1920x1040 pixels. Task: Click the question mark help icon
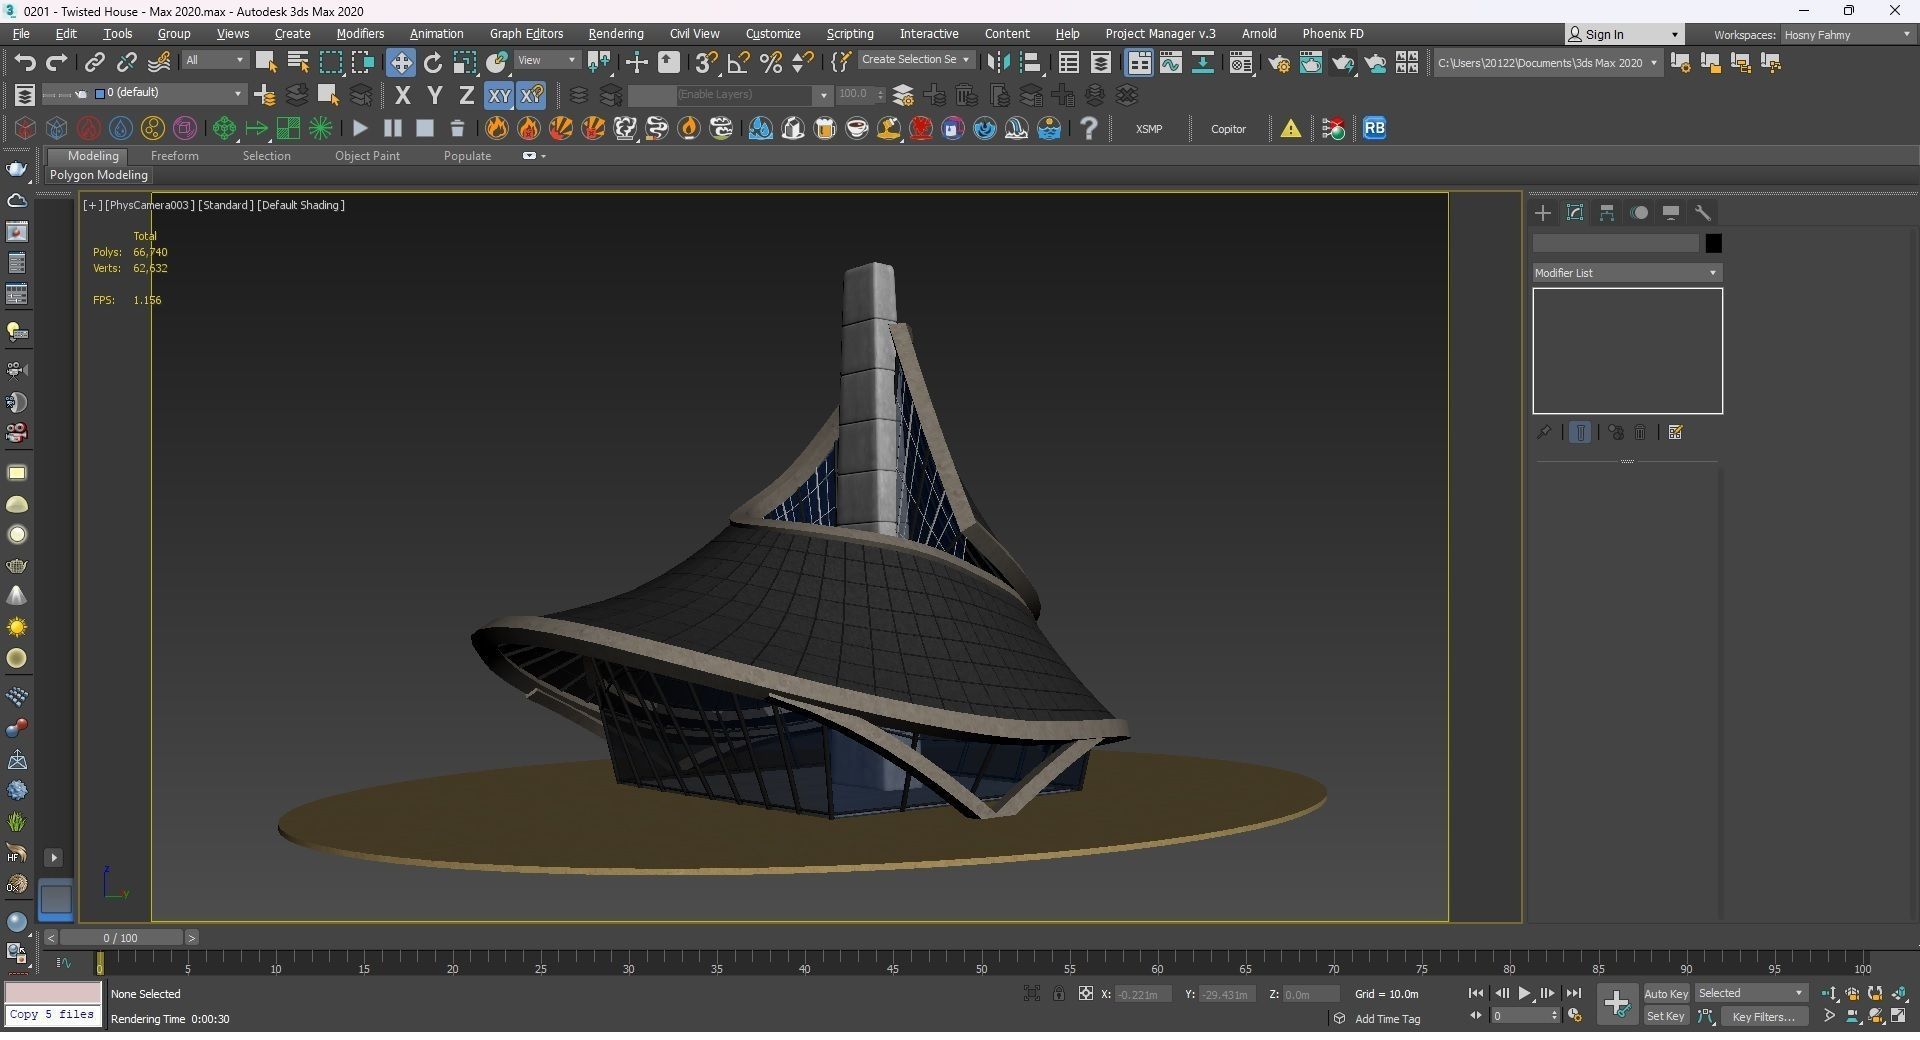[x=1089, y=128]
